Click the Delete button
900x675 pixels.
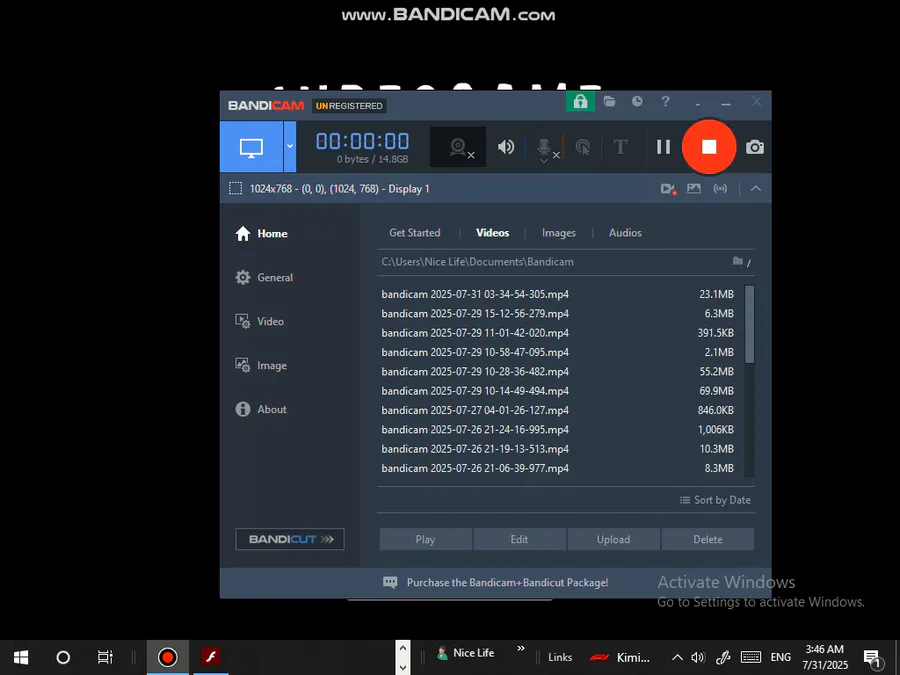[x=708, y=540]
